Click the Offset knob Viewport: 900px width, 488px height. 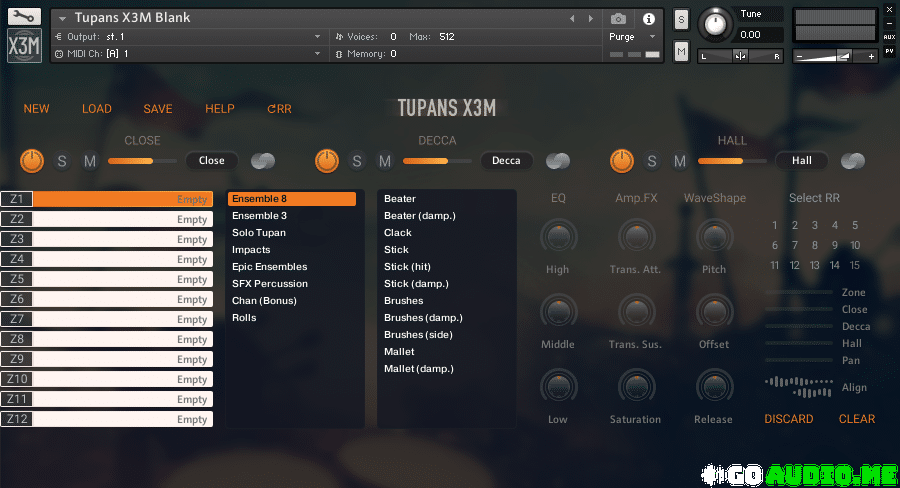tap(715, 312)
